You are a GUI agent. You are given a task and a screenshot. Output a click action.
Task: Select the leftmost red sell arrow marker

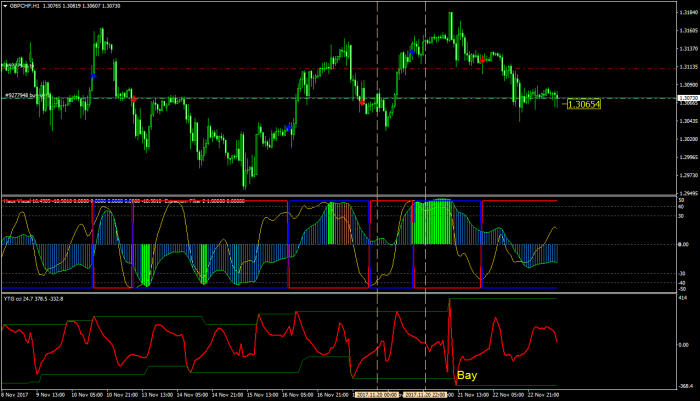pyautogui.click(x=134, y=99)
